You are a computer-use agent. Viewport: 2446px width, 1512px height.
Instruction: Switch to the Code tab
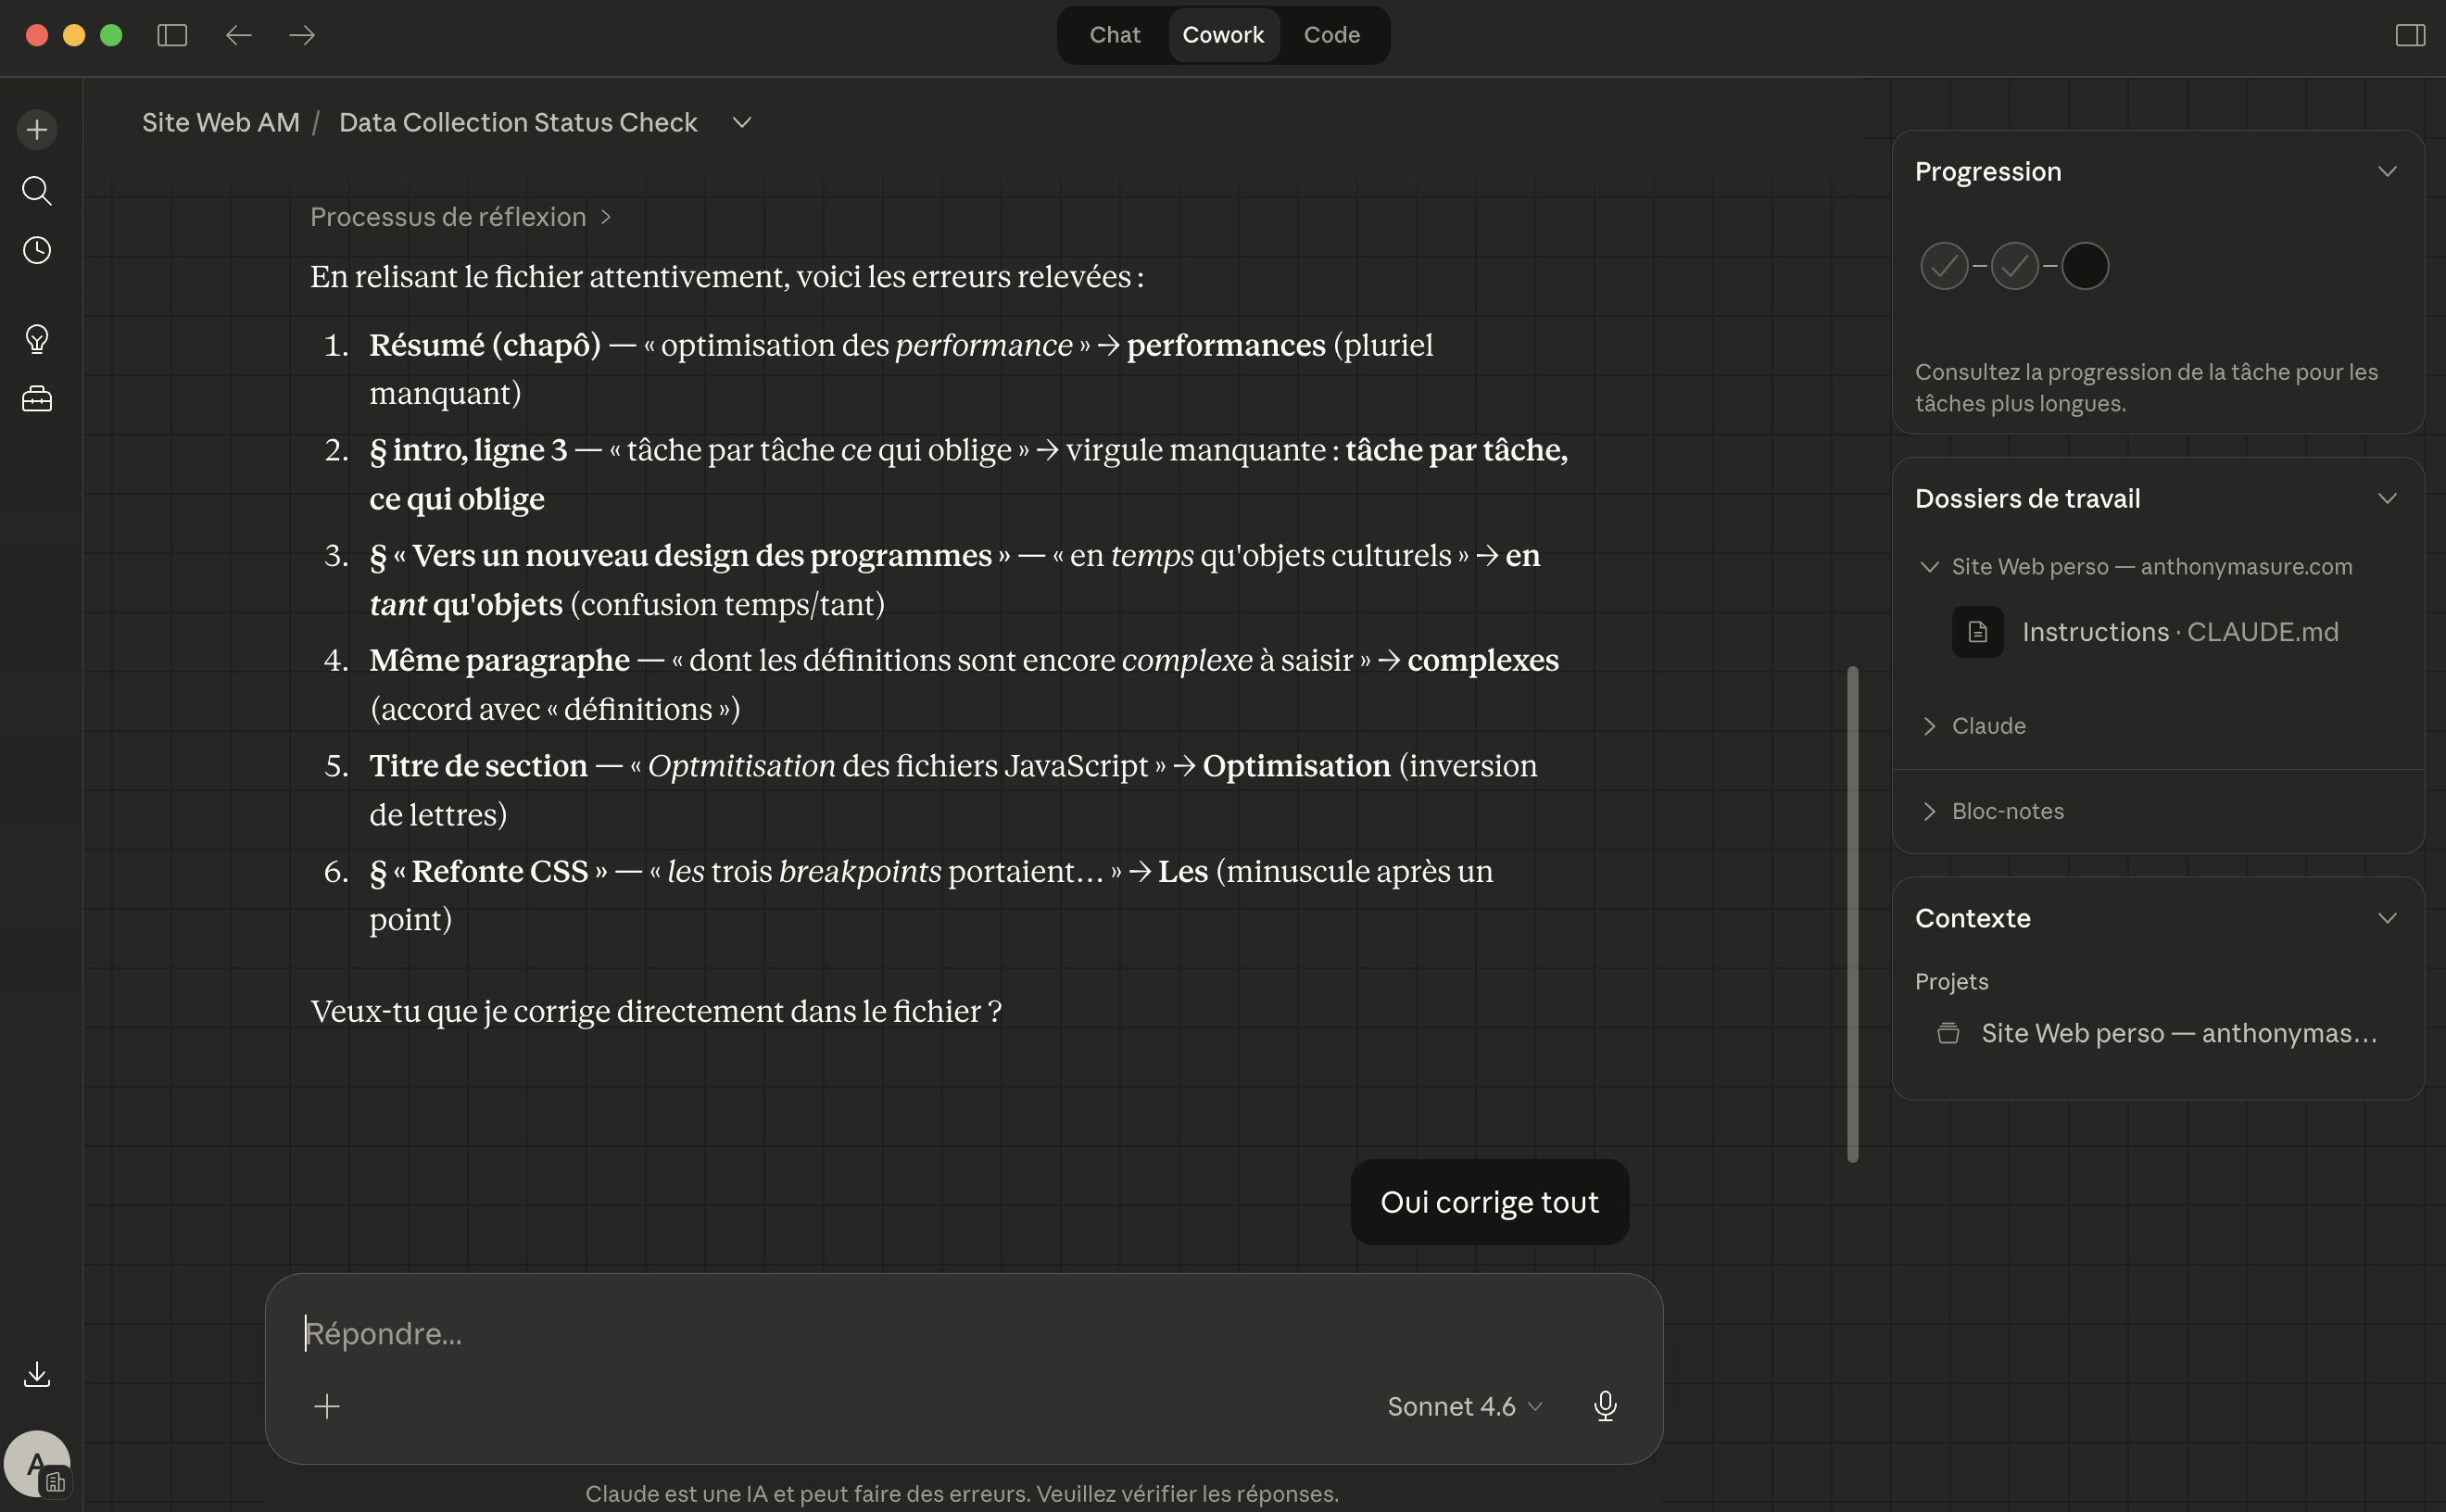pos(1331,35)
